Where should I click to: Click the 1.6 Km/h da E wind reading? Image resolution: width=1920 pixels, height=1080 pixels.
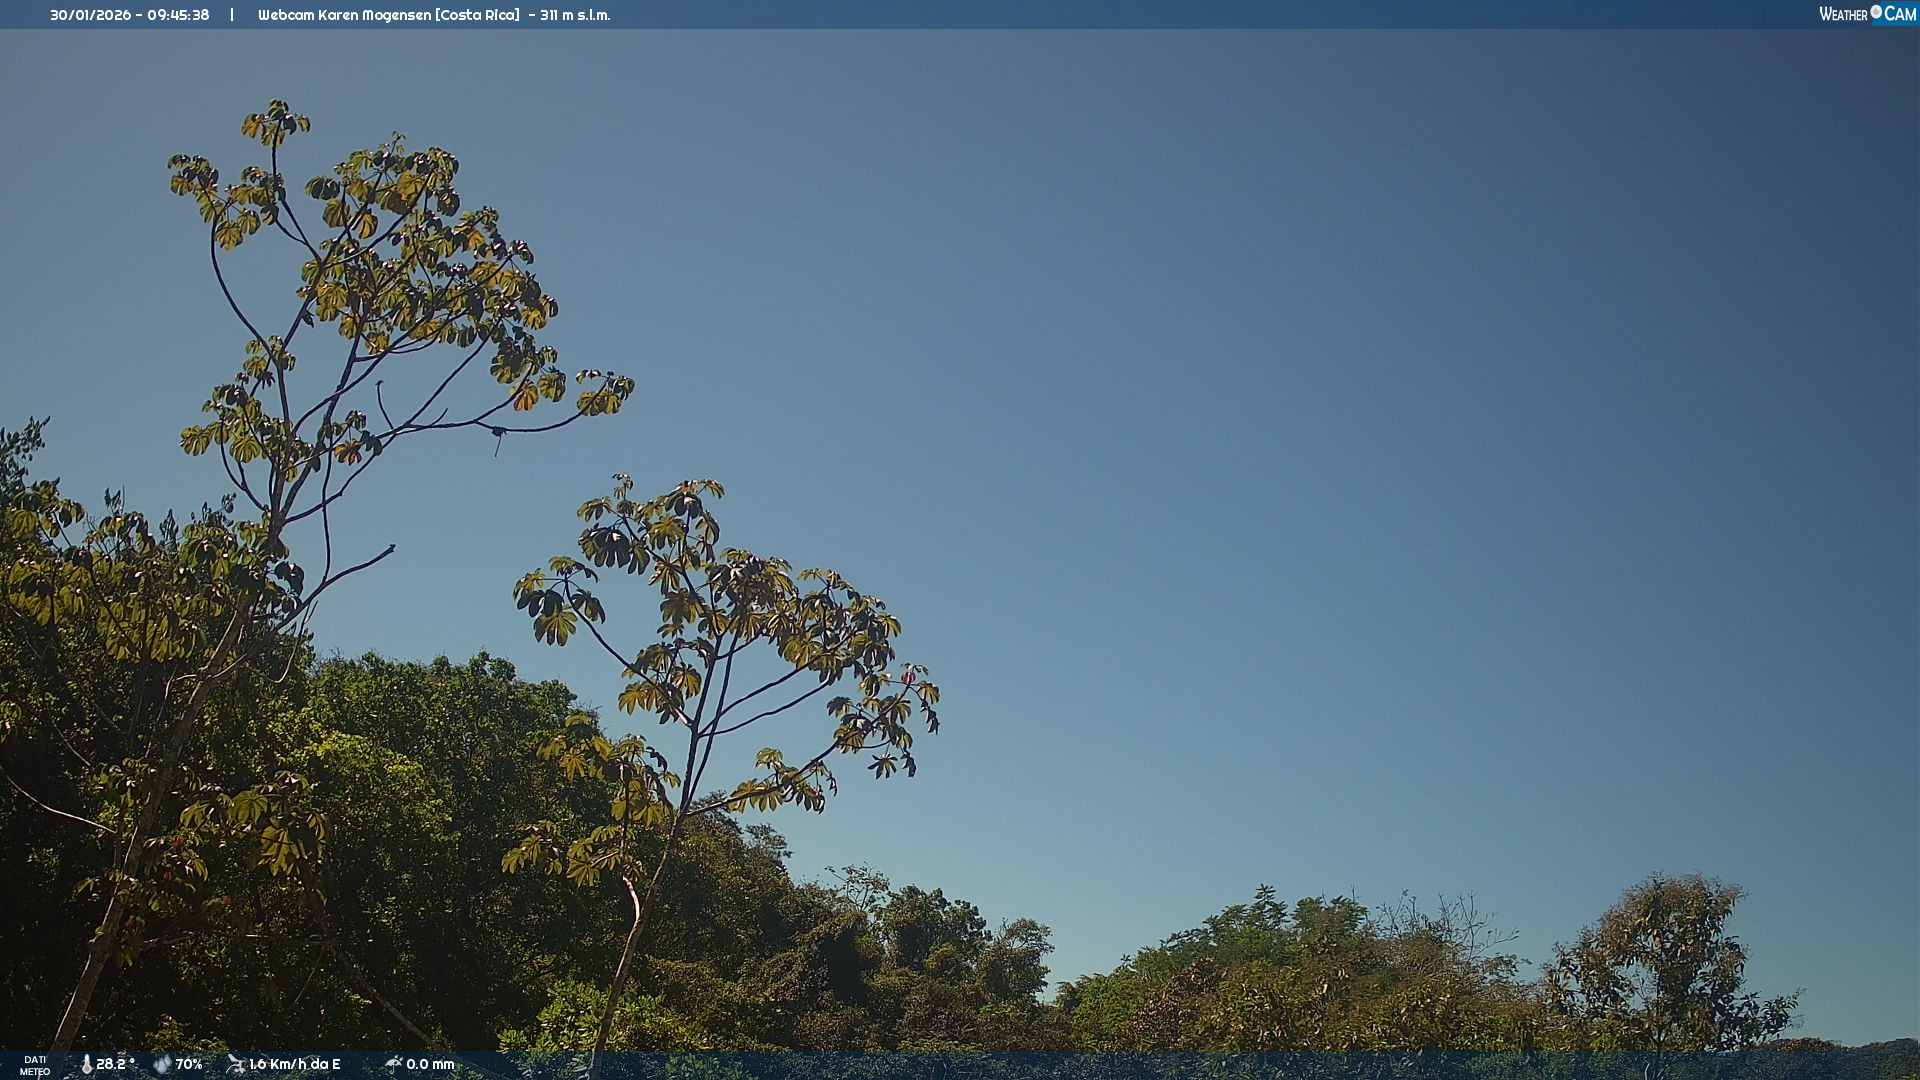295,1064
